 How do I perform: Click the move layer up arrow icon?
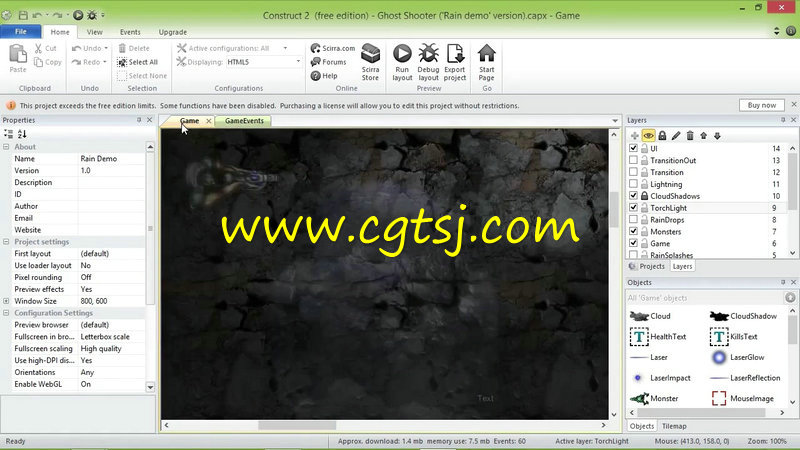point(704,136)
